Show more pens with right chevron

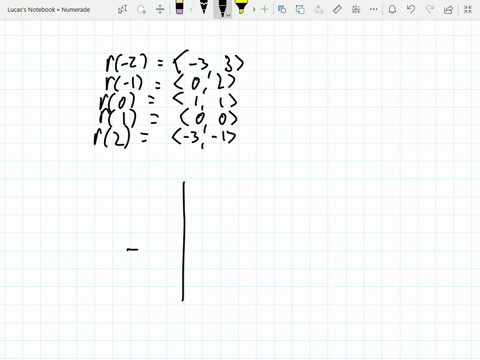click(254, 9)
